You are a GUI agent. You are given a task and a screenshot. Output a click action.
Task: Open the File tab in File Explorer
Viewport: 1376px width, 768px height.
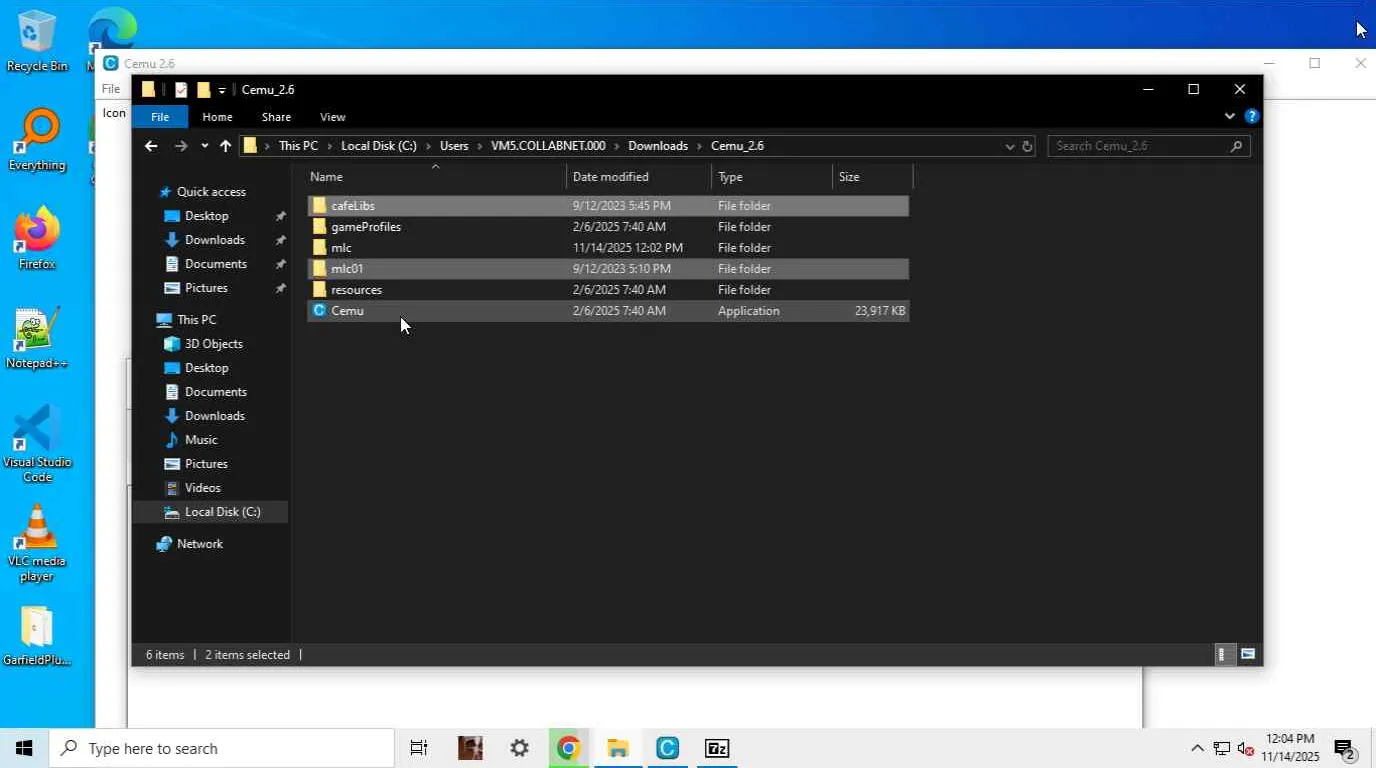point(160,117)
